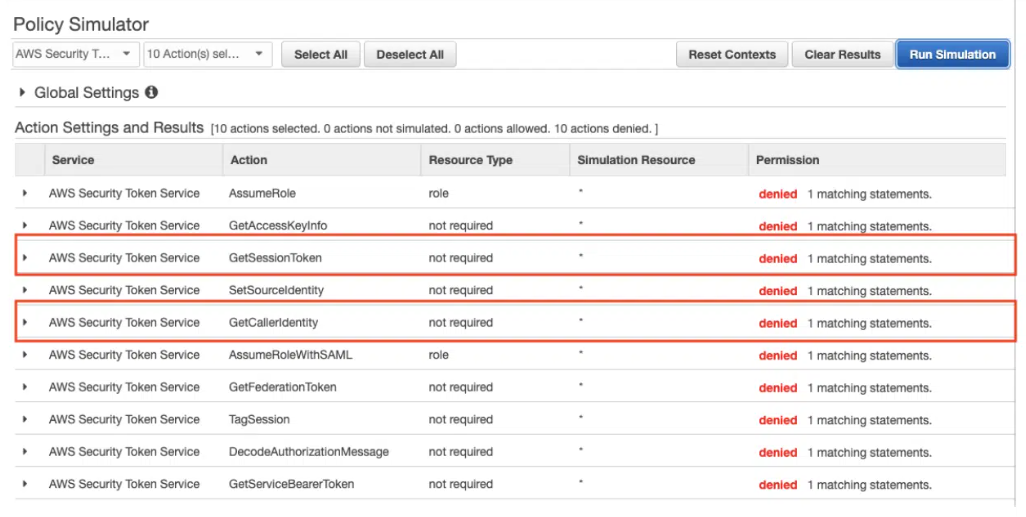Click the denied status for TagSession
Viewport: 1026px width, 517px height.
[777, 420]
